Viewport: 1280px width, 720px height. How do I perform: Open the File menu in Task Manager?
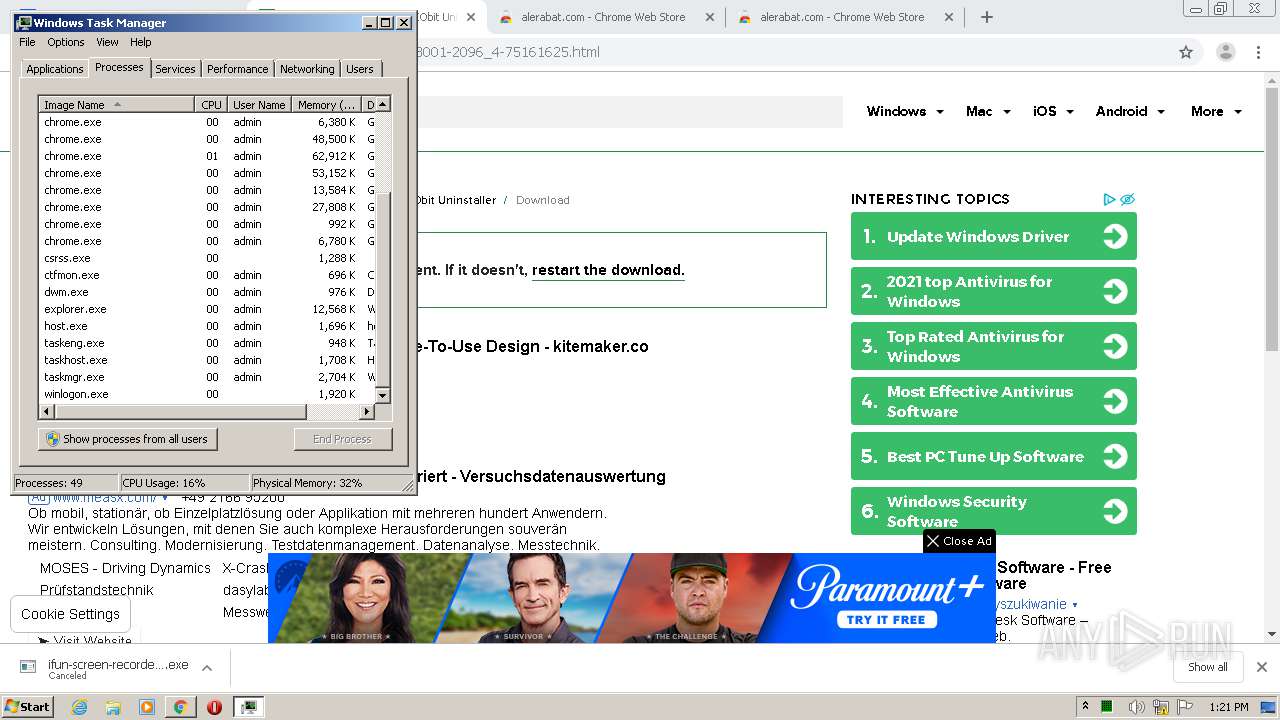[27, 42]
